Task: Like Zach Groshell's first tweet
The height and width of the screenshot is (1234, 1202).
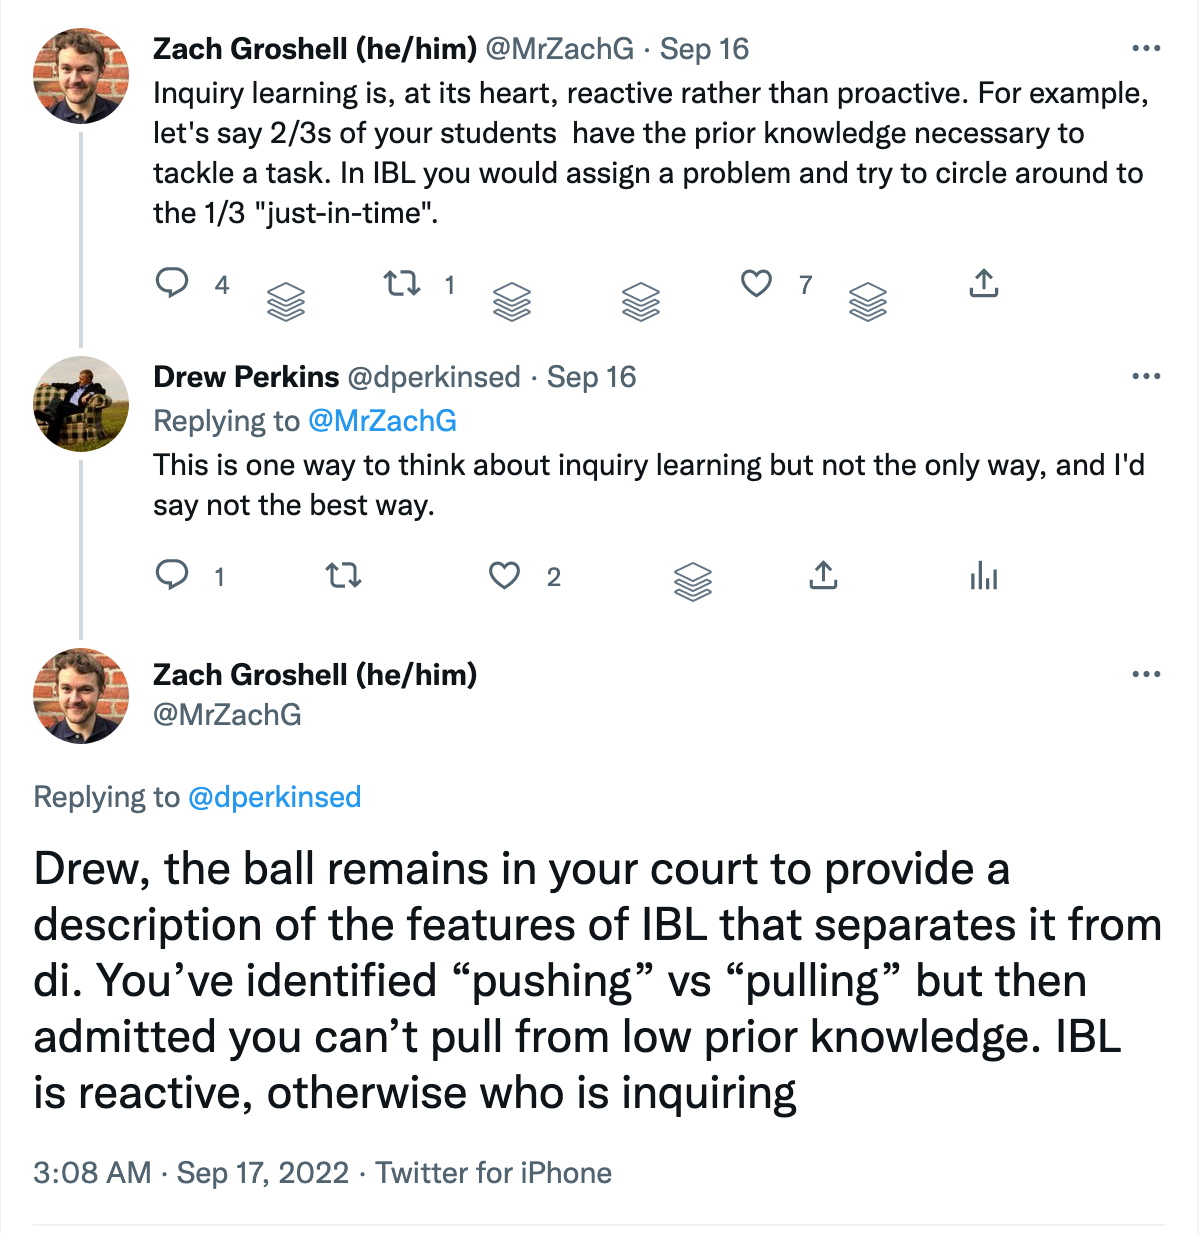Action: pyautogui.click(x=756, y=285)
